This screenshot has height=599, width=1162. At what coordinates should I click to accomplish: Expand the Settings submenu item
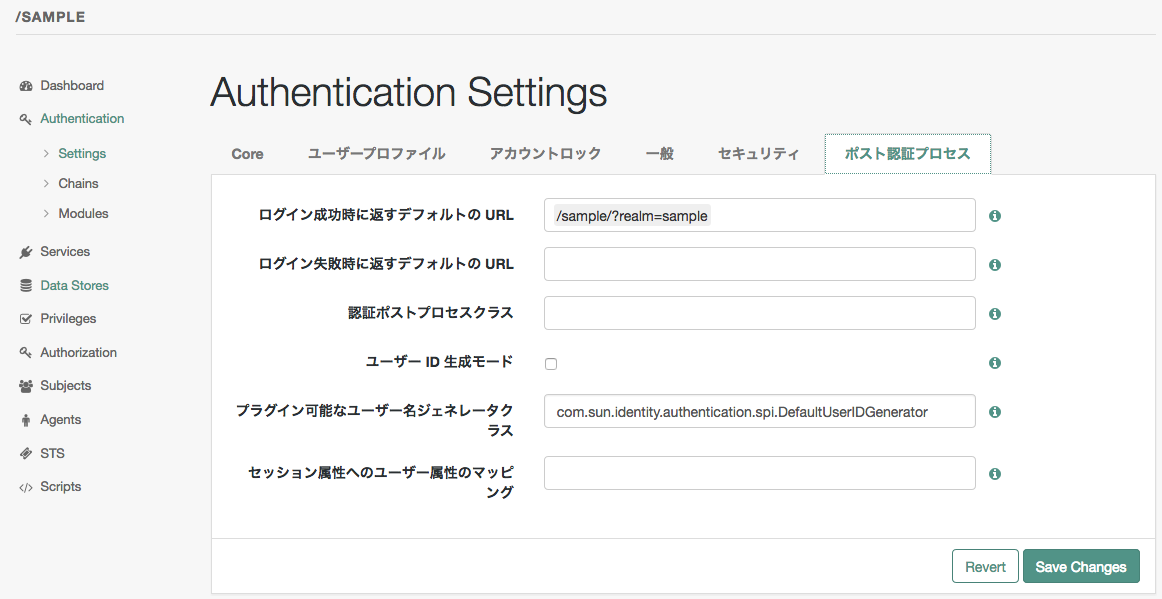(81, 154)
